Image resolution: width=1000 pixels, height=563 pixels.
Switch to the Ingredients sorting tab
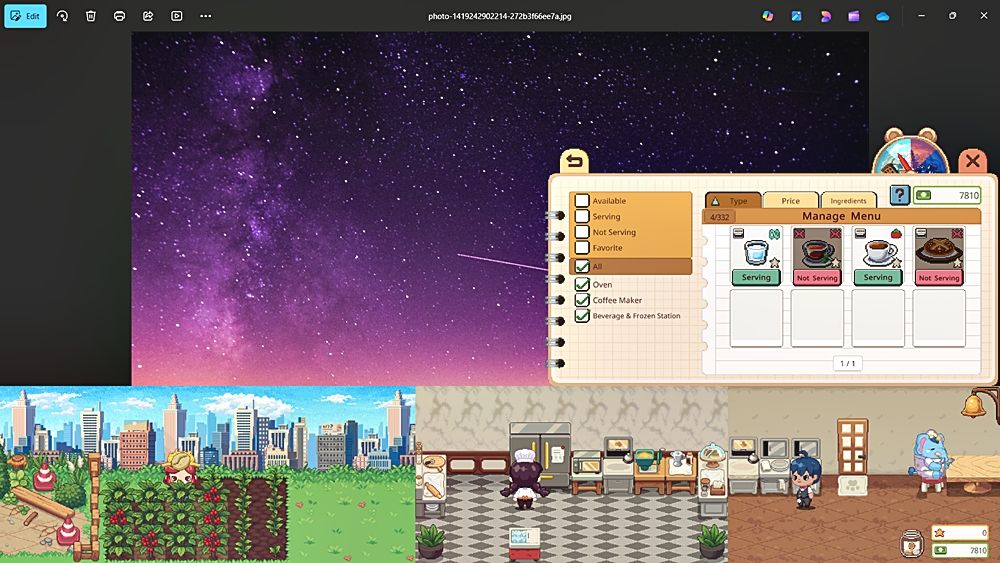tap(849, 200)
